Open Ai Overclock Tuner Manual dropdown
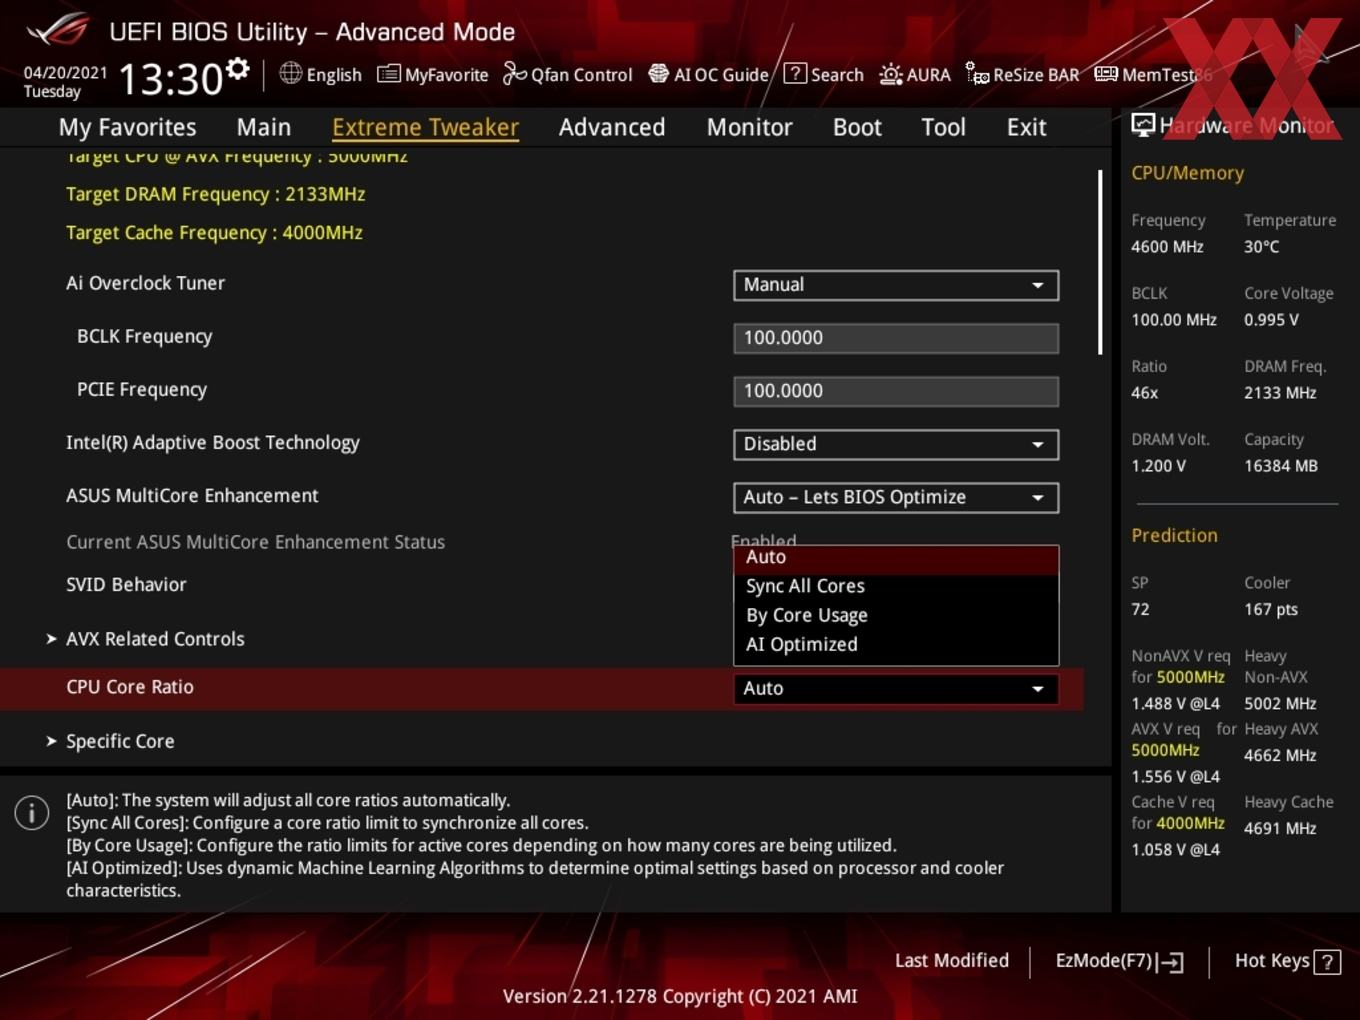Viewport: 1360px width, 1020px height. coord(895,285)
